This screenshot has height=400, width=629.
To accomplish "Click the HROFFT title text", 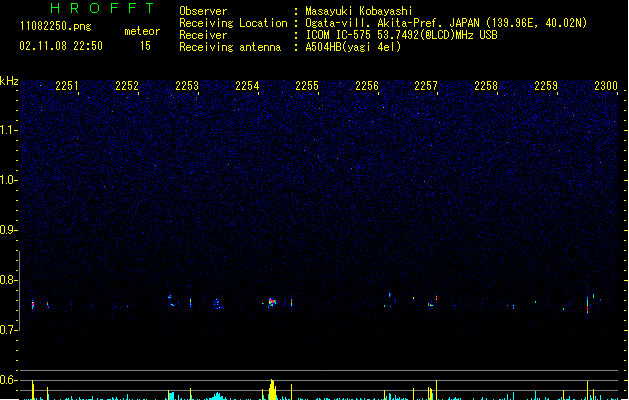I will 102,8.
